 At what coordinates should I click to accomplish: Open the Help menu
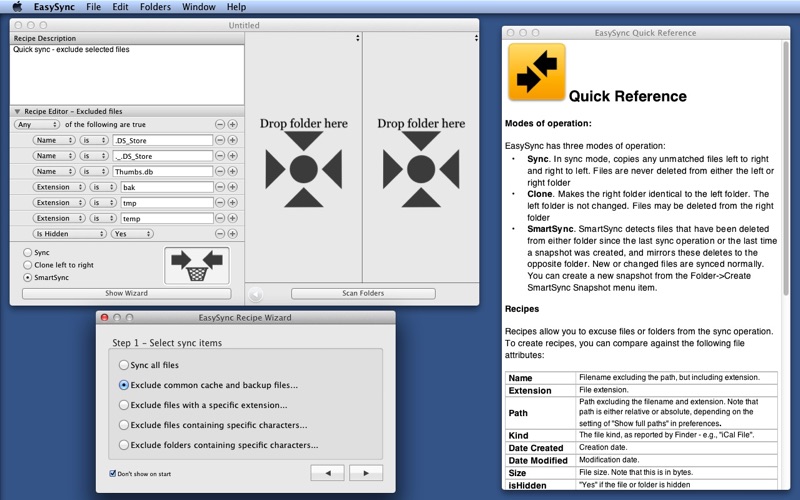coord(236,7)
